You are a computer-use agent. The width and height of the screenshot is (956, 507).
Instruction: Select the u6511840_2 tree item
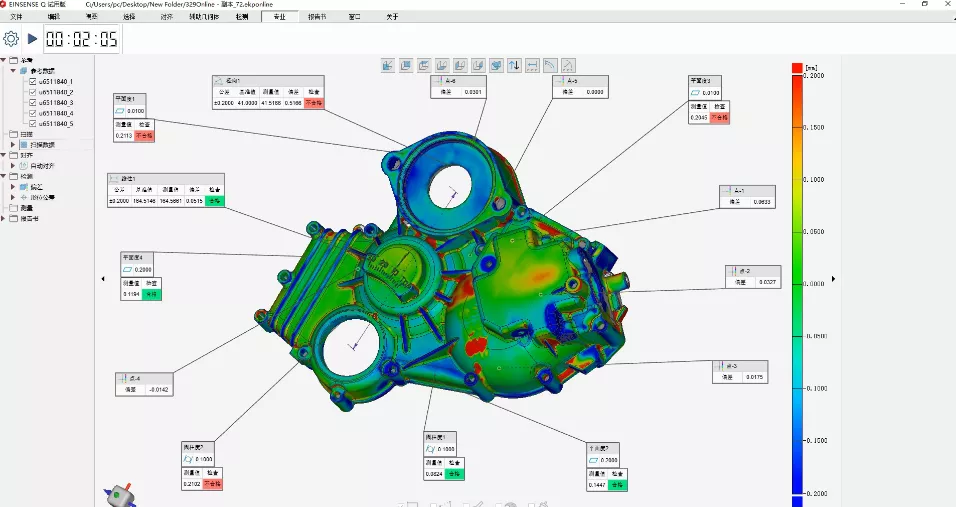point(56,92)
